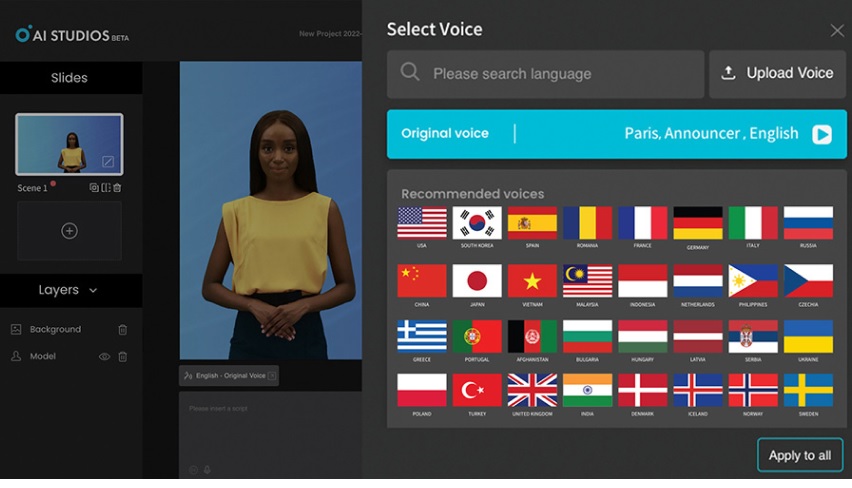Close the Select Voice panel
This screenshot has height=488, width=852.
pos(837,30)
